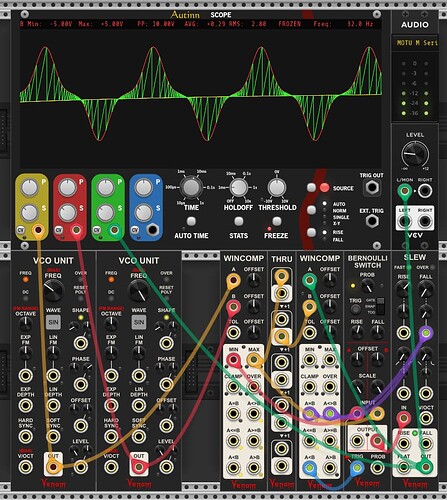This screenshot has height=500, width=447.
Task: Click left WINCOMP B input jack
Action: 233,307
